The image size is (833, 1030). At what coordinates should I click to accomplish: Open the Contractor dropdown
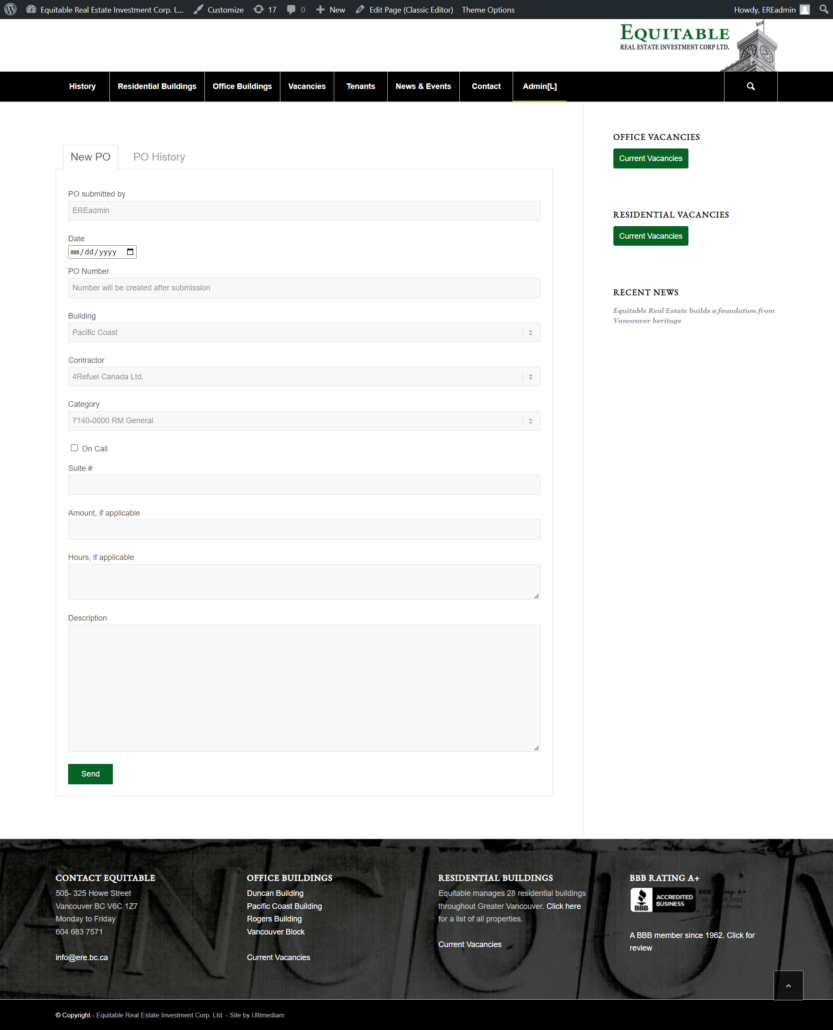point(304,377)
